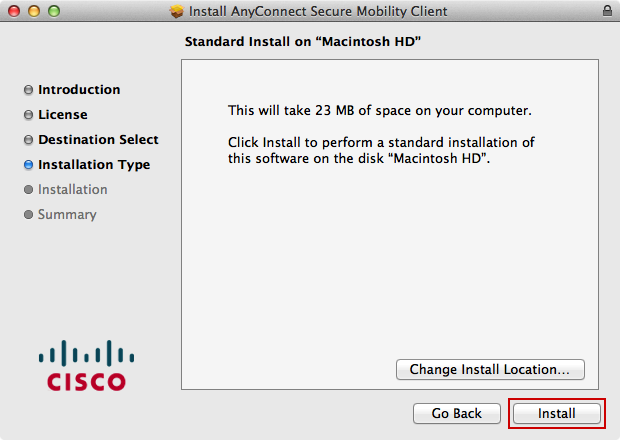Close the installer with the red button
The image size is (620, 440).
[14, 11]
